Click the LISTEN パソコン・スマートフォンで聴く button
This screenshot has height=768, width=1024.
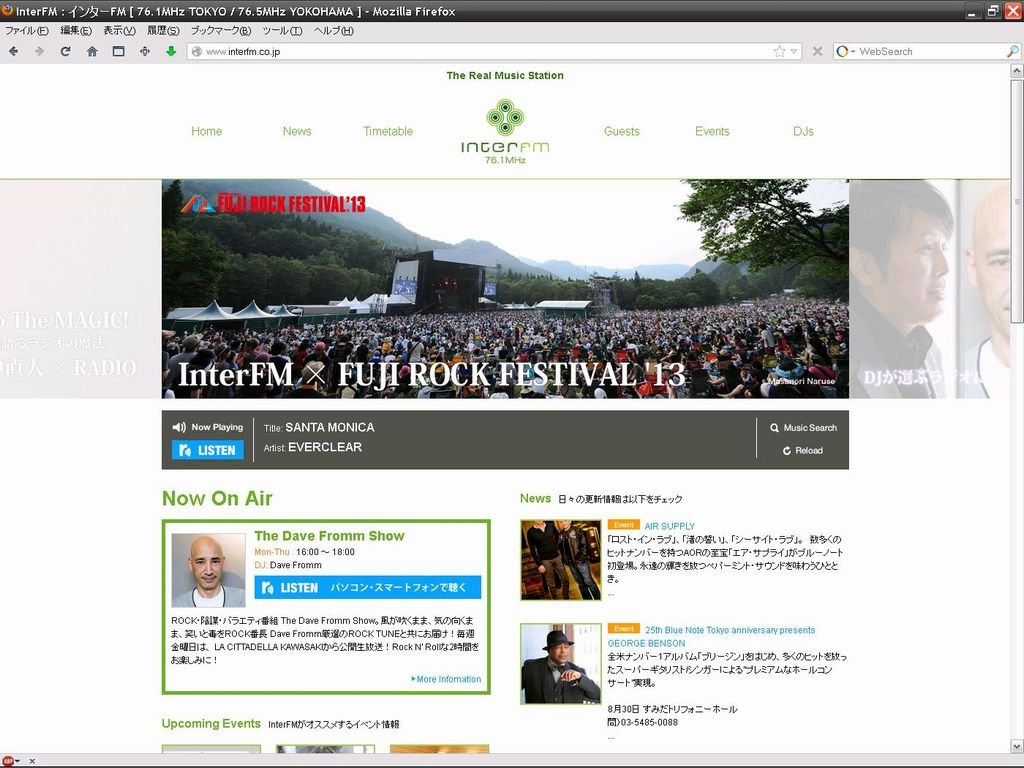[368, 587]
